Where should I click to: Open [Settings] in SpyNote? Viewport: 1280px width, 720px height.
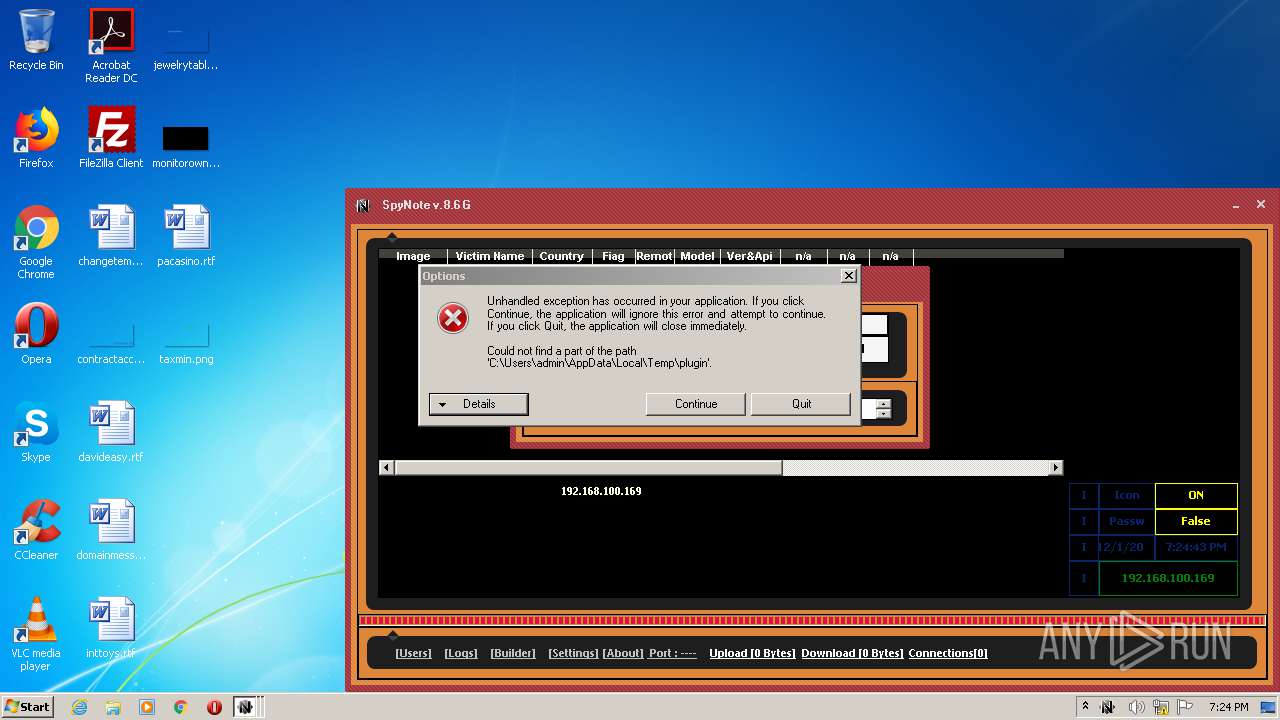pyautogui.click(x=573, y=653)
